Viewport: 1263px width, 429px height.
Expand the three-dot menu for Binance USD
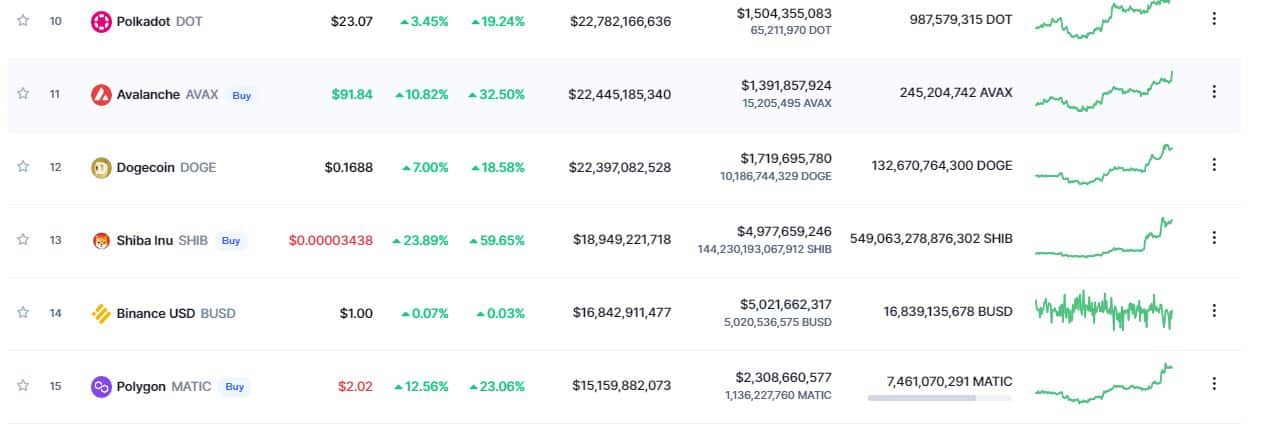click(1214, 310)
